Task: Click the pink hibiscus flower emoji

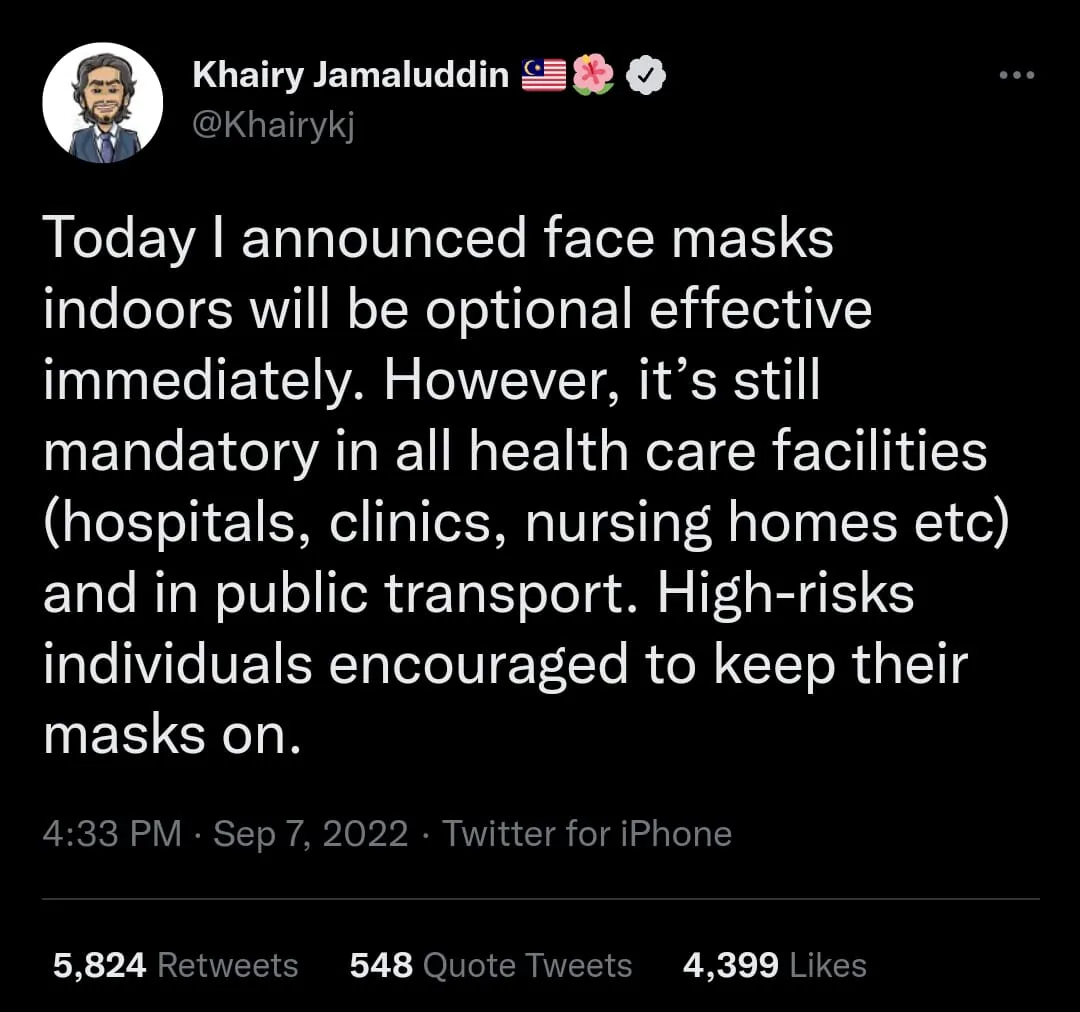Action: tap(593, 76)
